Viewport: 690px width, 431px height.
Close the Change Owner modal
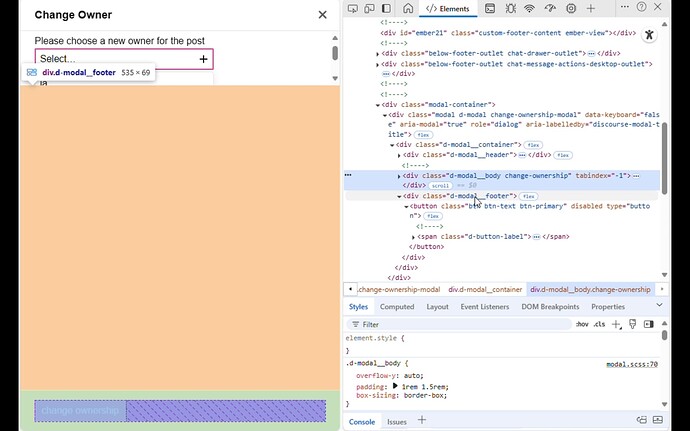(x=323, y=15)
